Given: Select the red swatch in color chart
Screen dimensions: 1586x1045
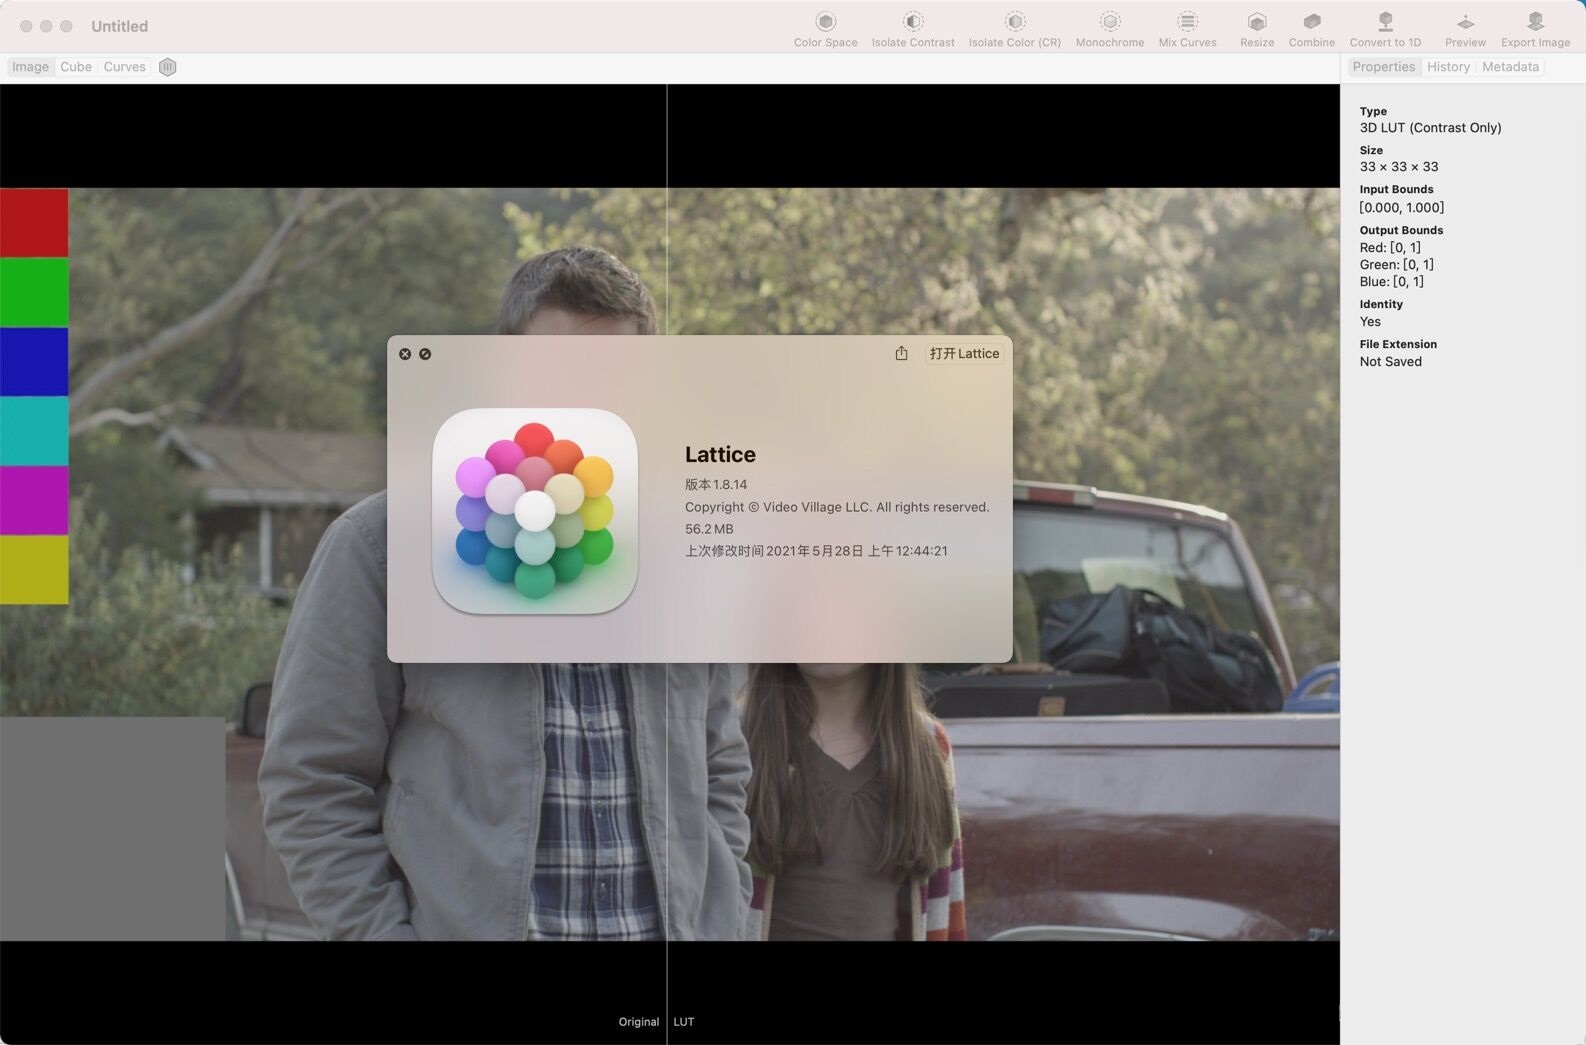Looking at the screenshot, I should click(x=34, y=223).
